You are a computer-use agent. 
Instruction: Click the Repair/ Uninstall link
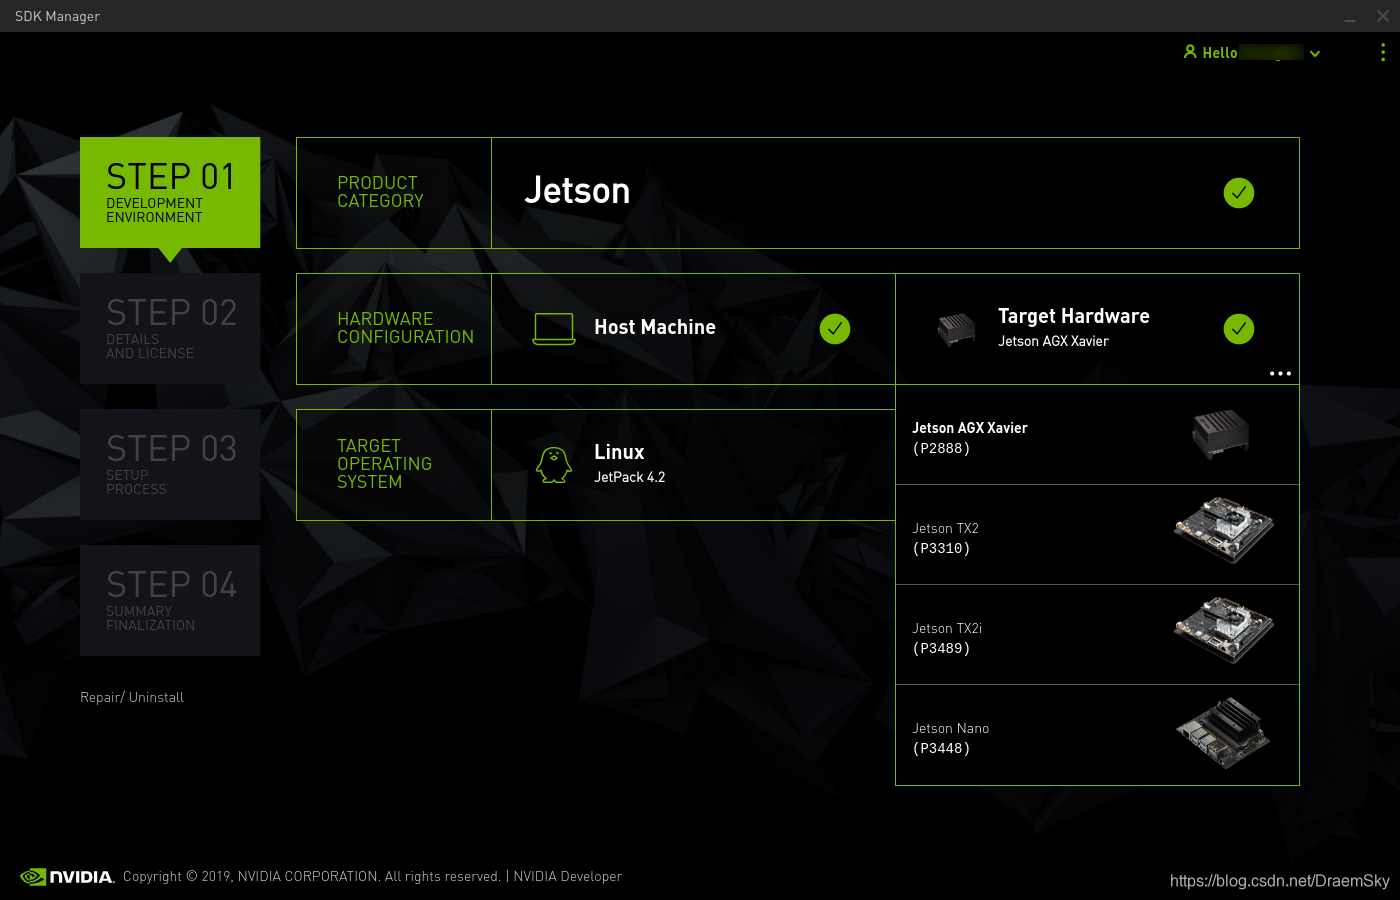pyautogui.click(x=132, y=697)
